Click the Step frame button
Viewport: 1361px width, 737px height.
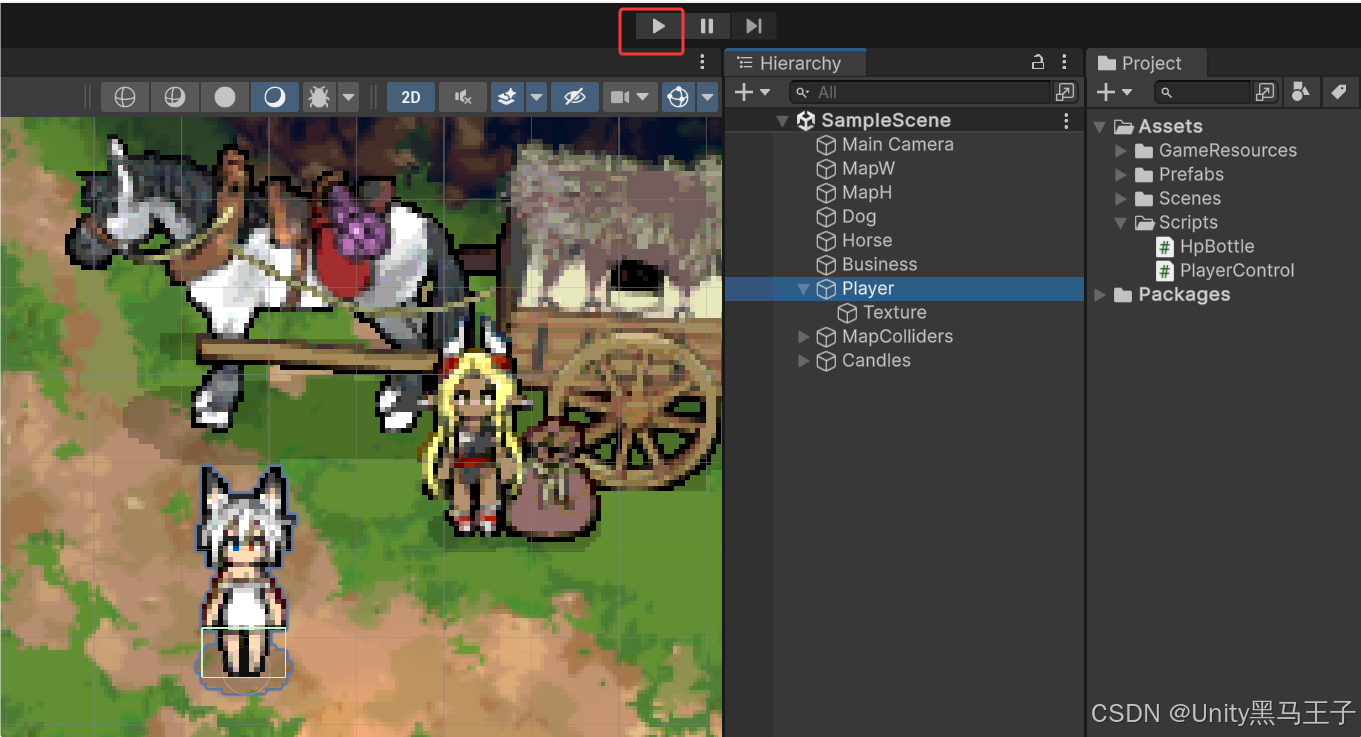pos(754,26)
